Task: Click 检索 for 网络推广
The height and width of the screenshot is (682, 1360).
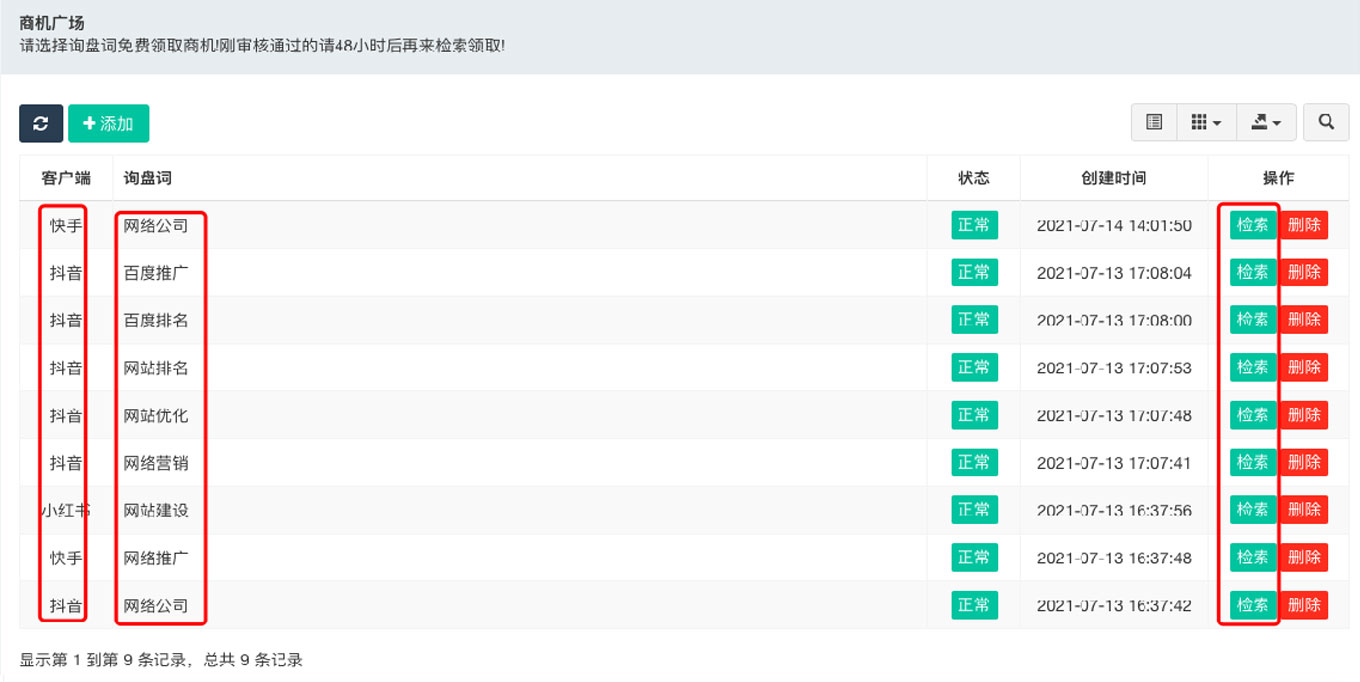Action: (1253, 557)
